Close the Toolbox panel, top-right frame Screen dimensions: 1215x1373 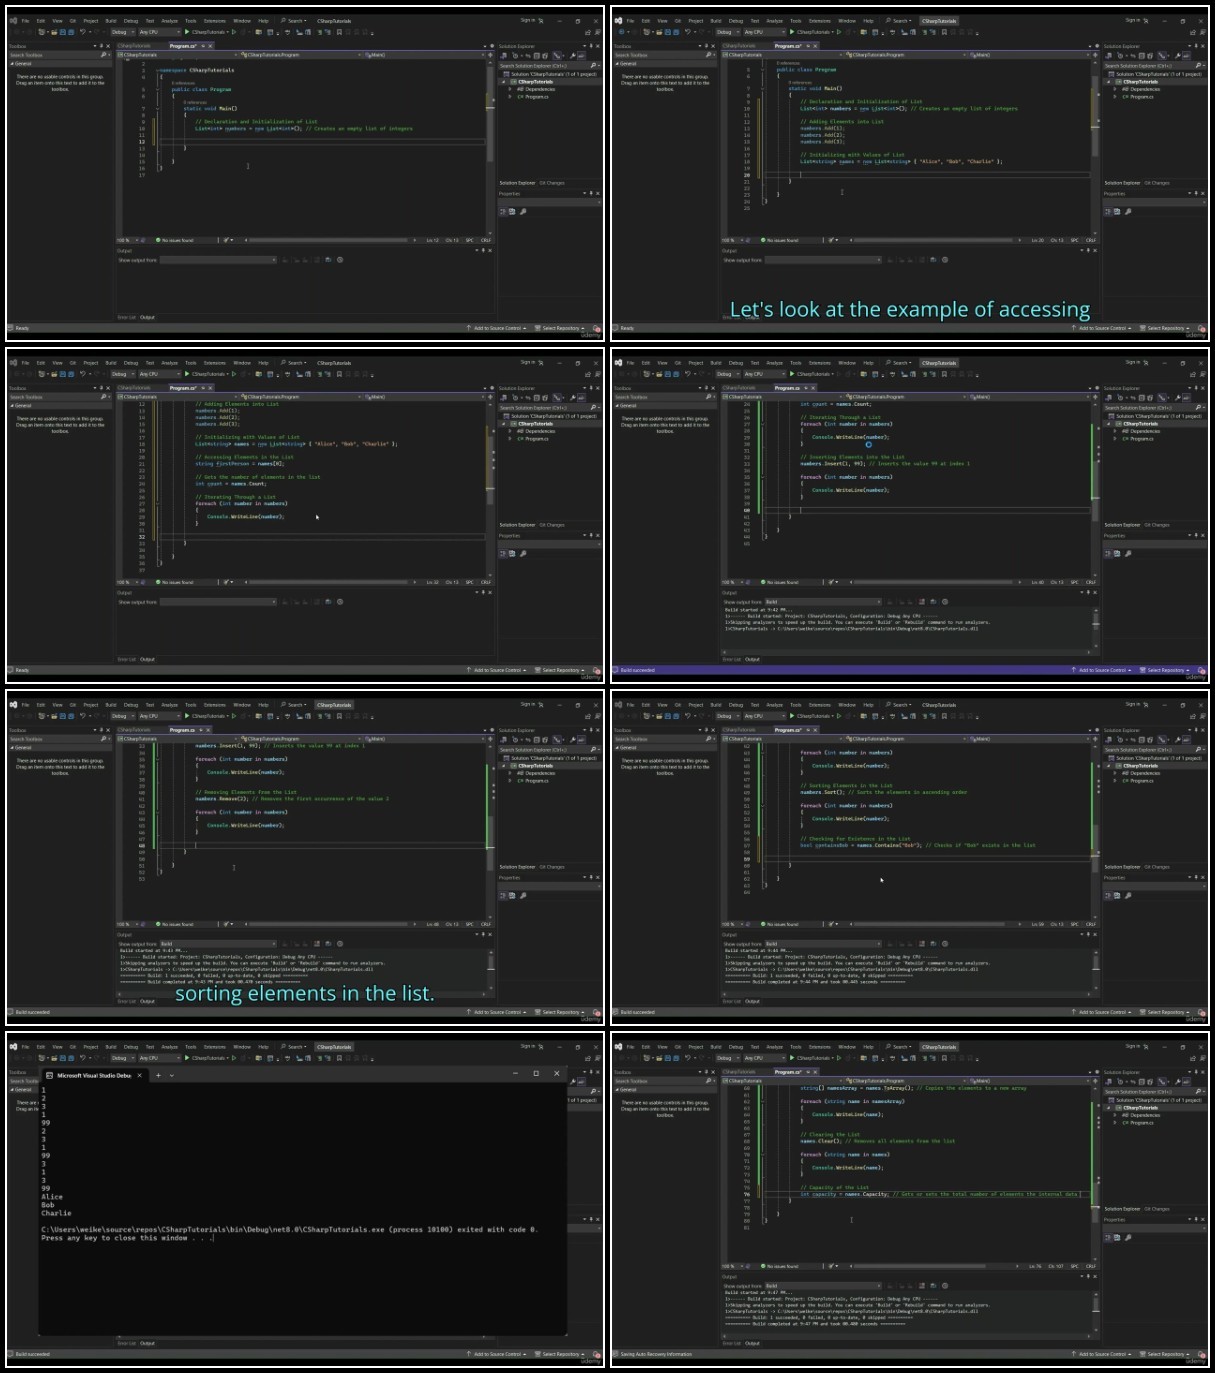coord(711,46)
